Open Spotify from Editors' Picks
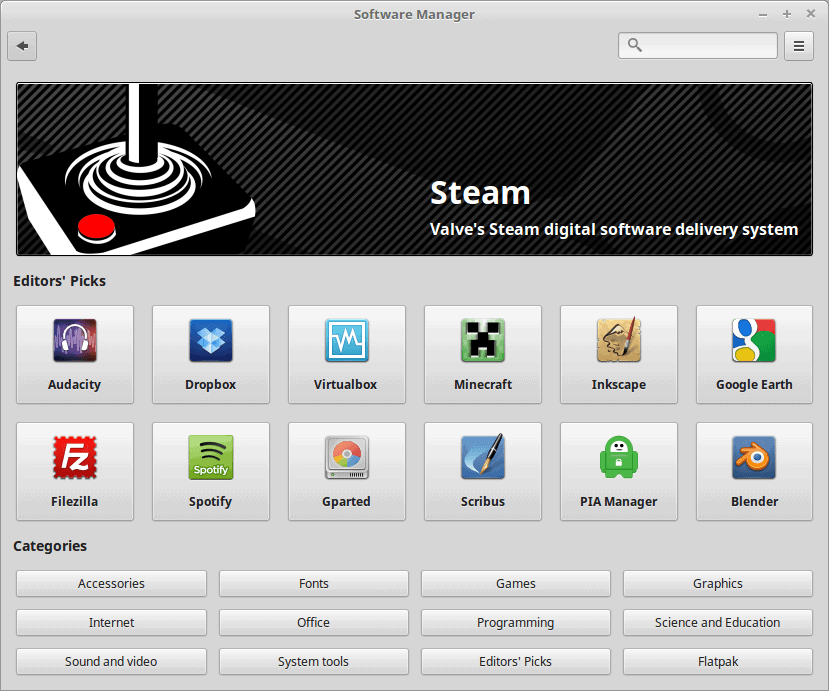Screen dimensions: 829x691 [x=210, y=471]
